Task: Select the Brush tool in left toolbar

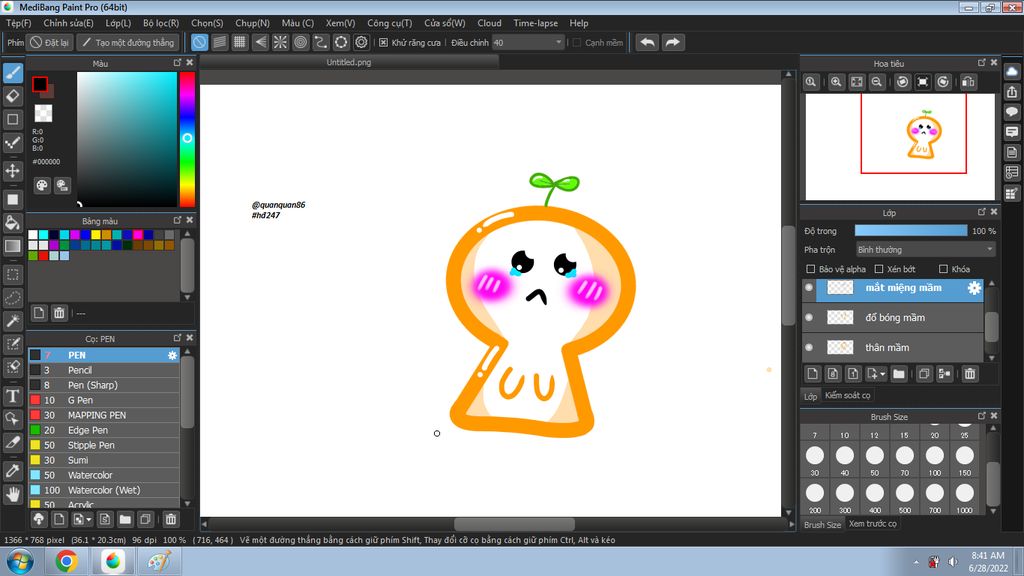Action: click(x=13, y=72)
